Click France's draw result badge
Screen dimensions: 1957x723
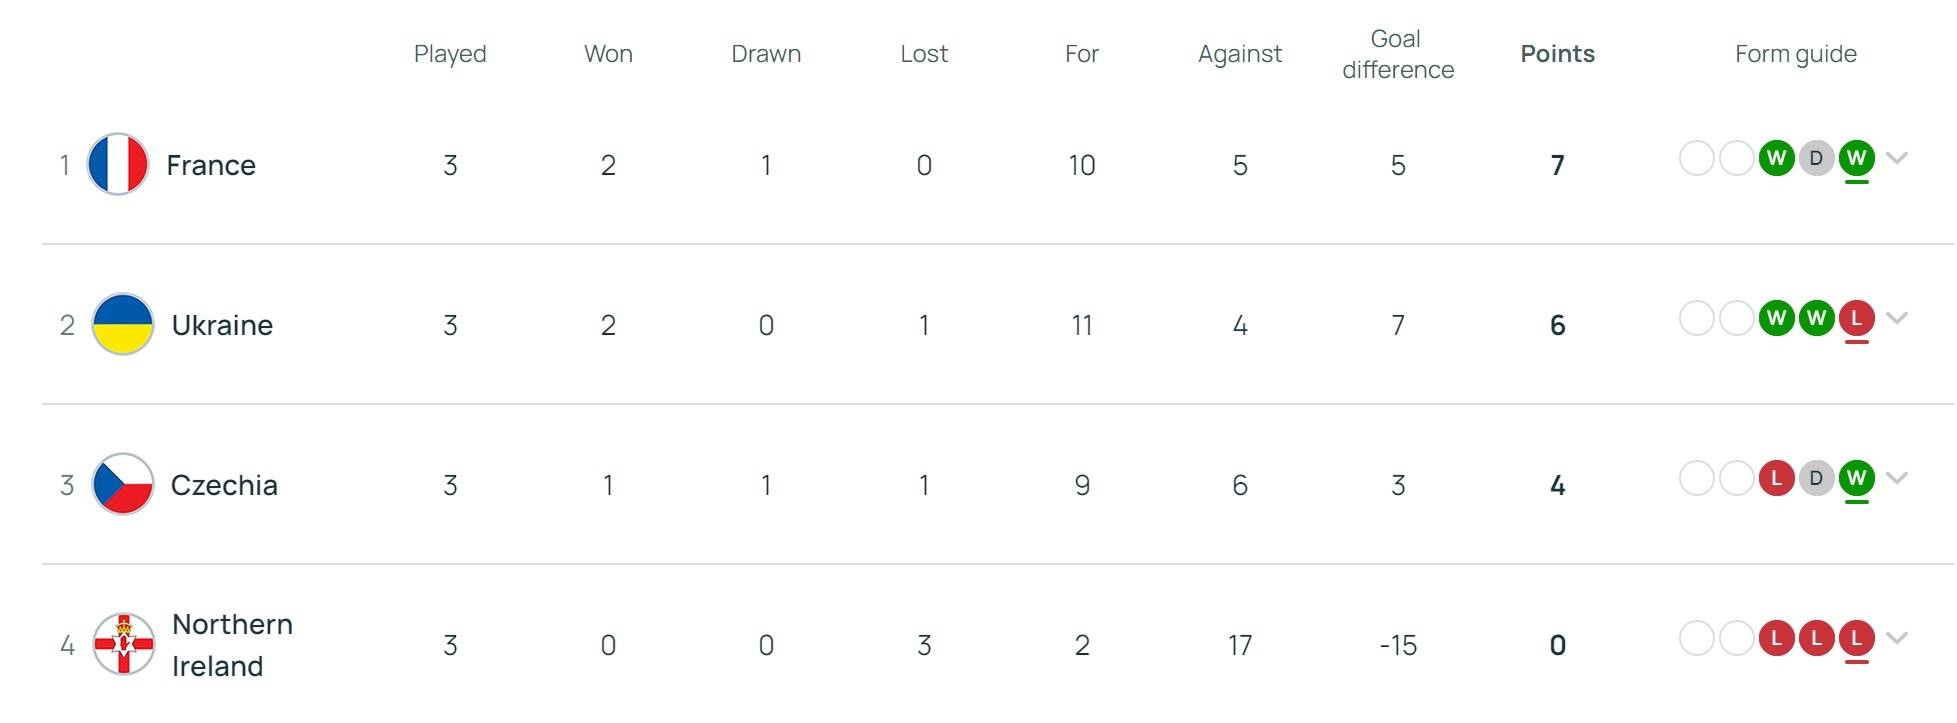1816,158
